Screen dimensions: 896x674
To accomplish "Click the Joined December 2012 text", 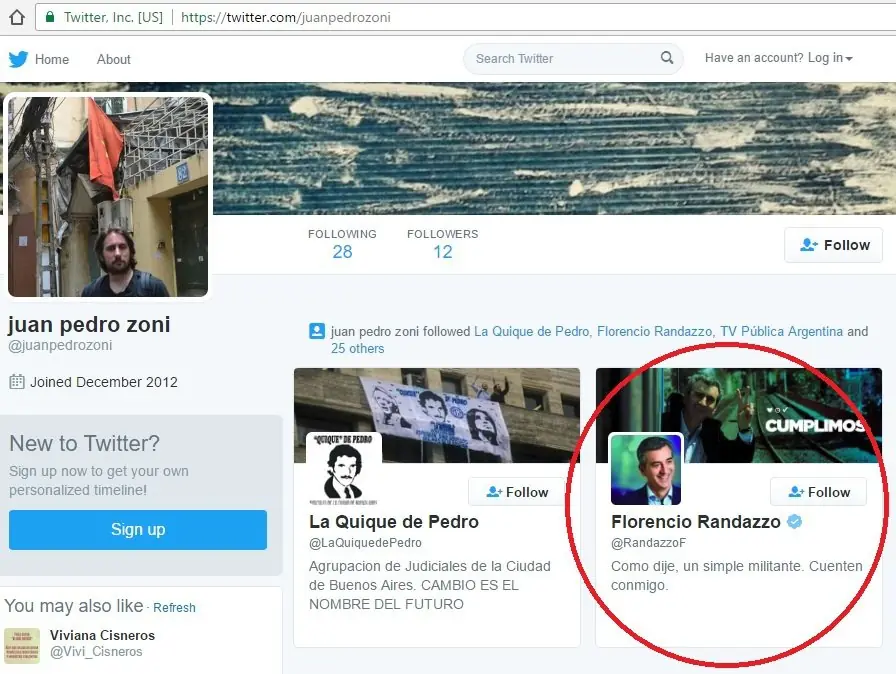I will coord(104,382).
